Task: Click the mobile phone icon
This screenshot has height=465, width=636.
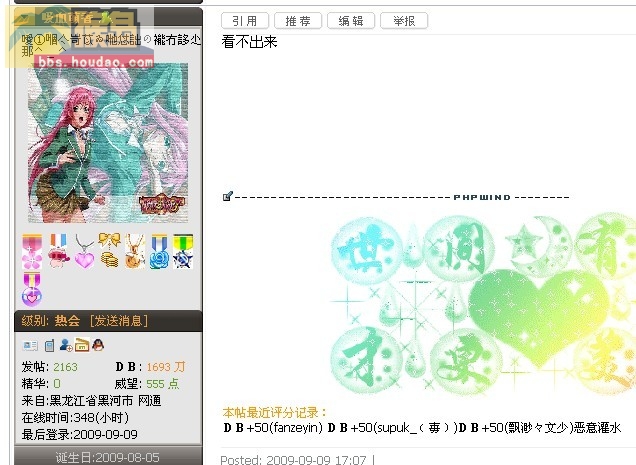Action: (x=49, y=345)
